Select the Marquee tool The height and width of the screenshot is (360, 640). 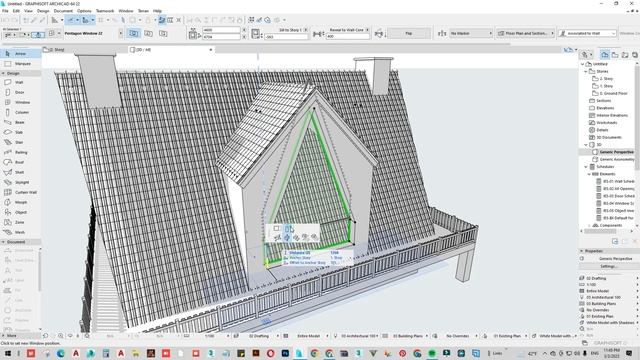pyautogui.click(x=20, y=64)
